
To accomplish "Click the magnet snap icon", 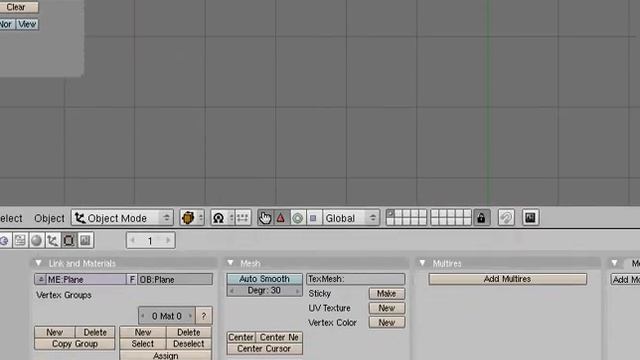I will 506,218.
